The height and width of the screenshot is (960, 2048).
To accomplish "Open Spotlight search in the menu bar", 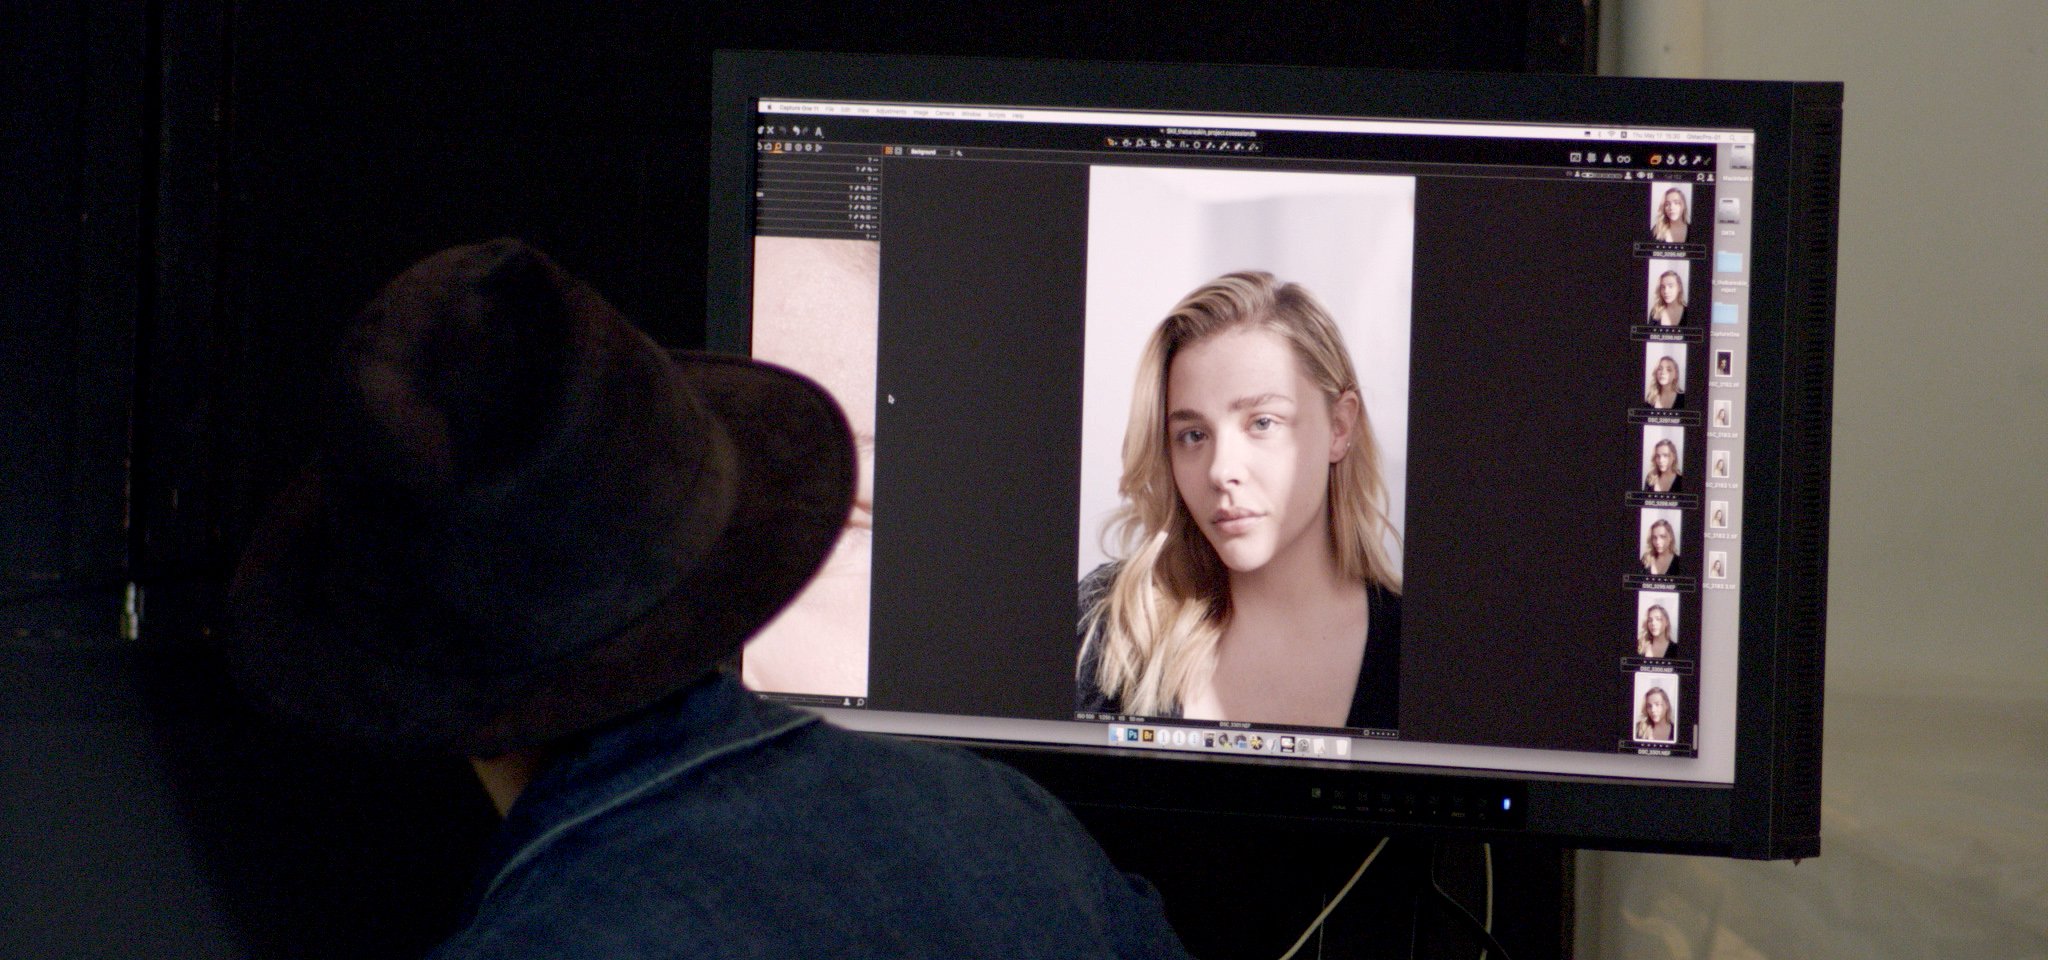I will (1732, 138).
